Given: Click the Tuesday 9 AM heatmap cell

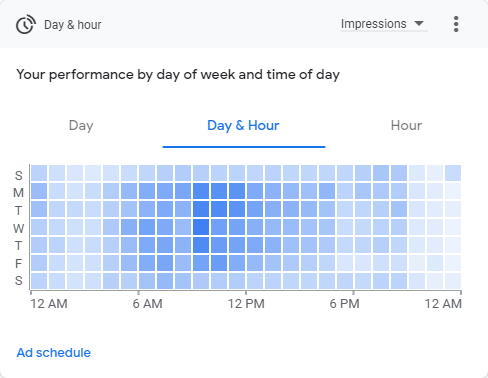Looking at the screenshot, I should [201, 209].
